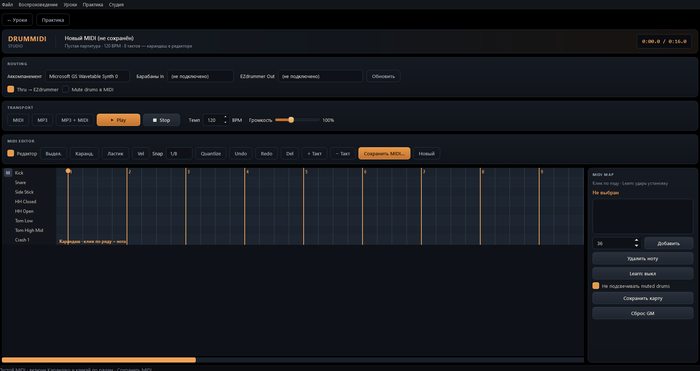Click the Обновить button

tap(383, 76)
